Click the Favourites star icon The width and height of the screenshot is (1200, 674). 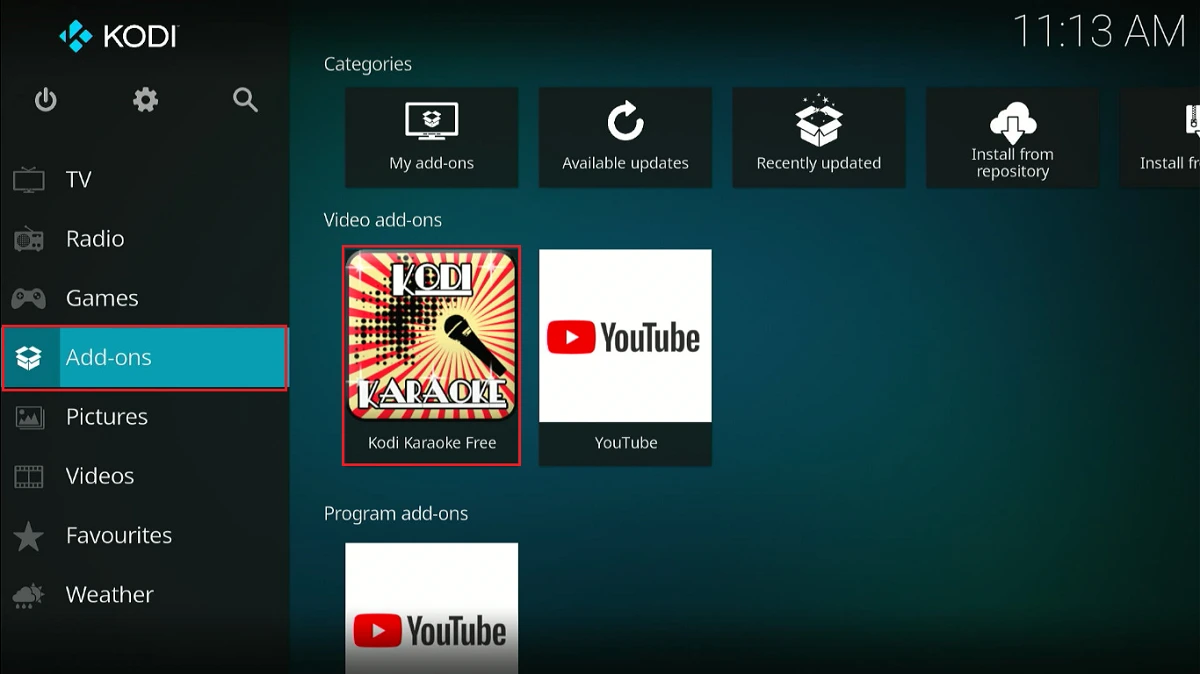pos(29,535)
